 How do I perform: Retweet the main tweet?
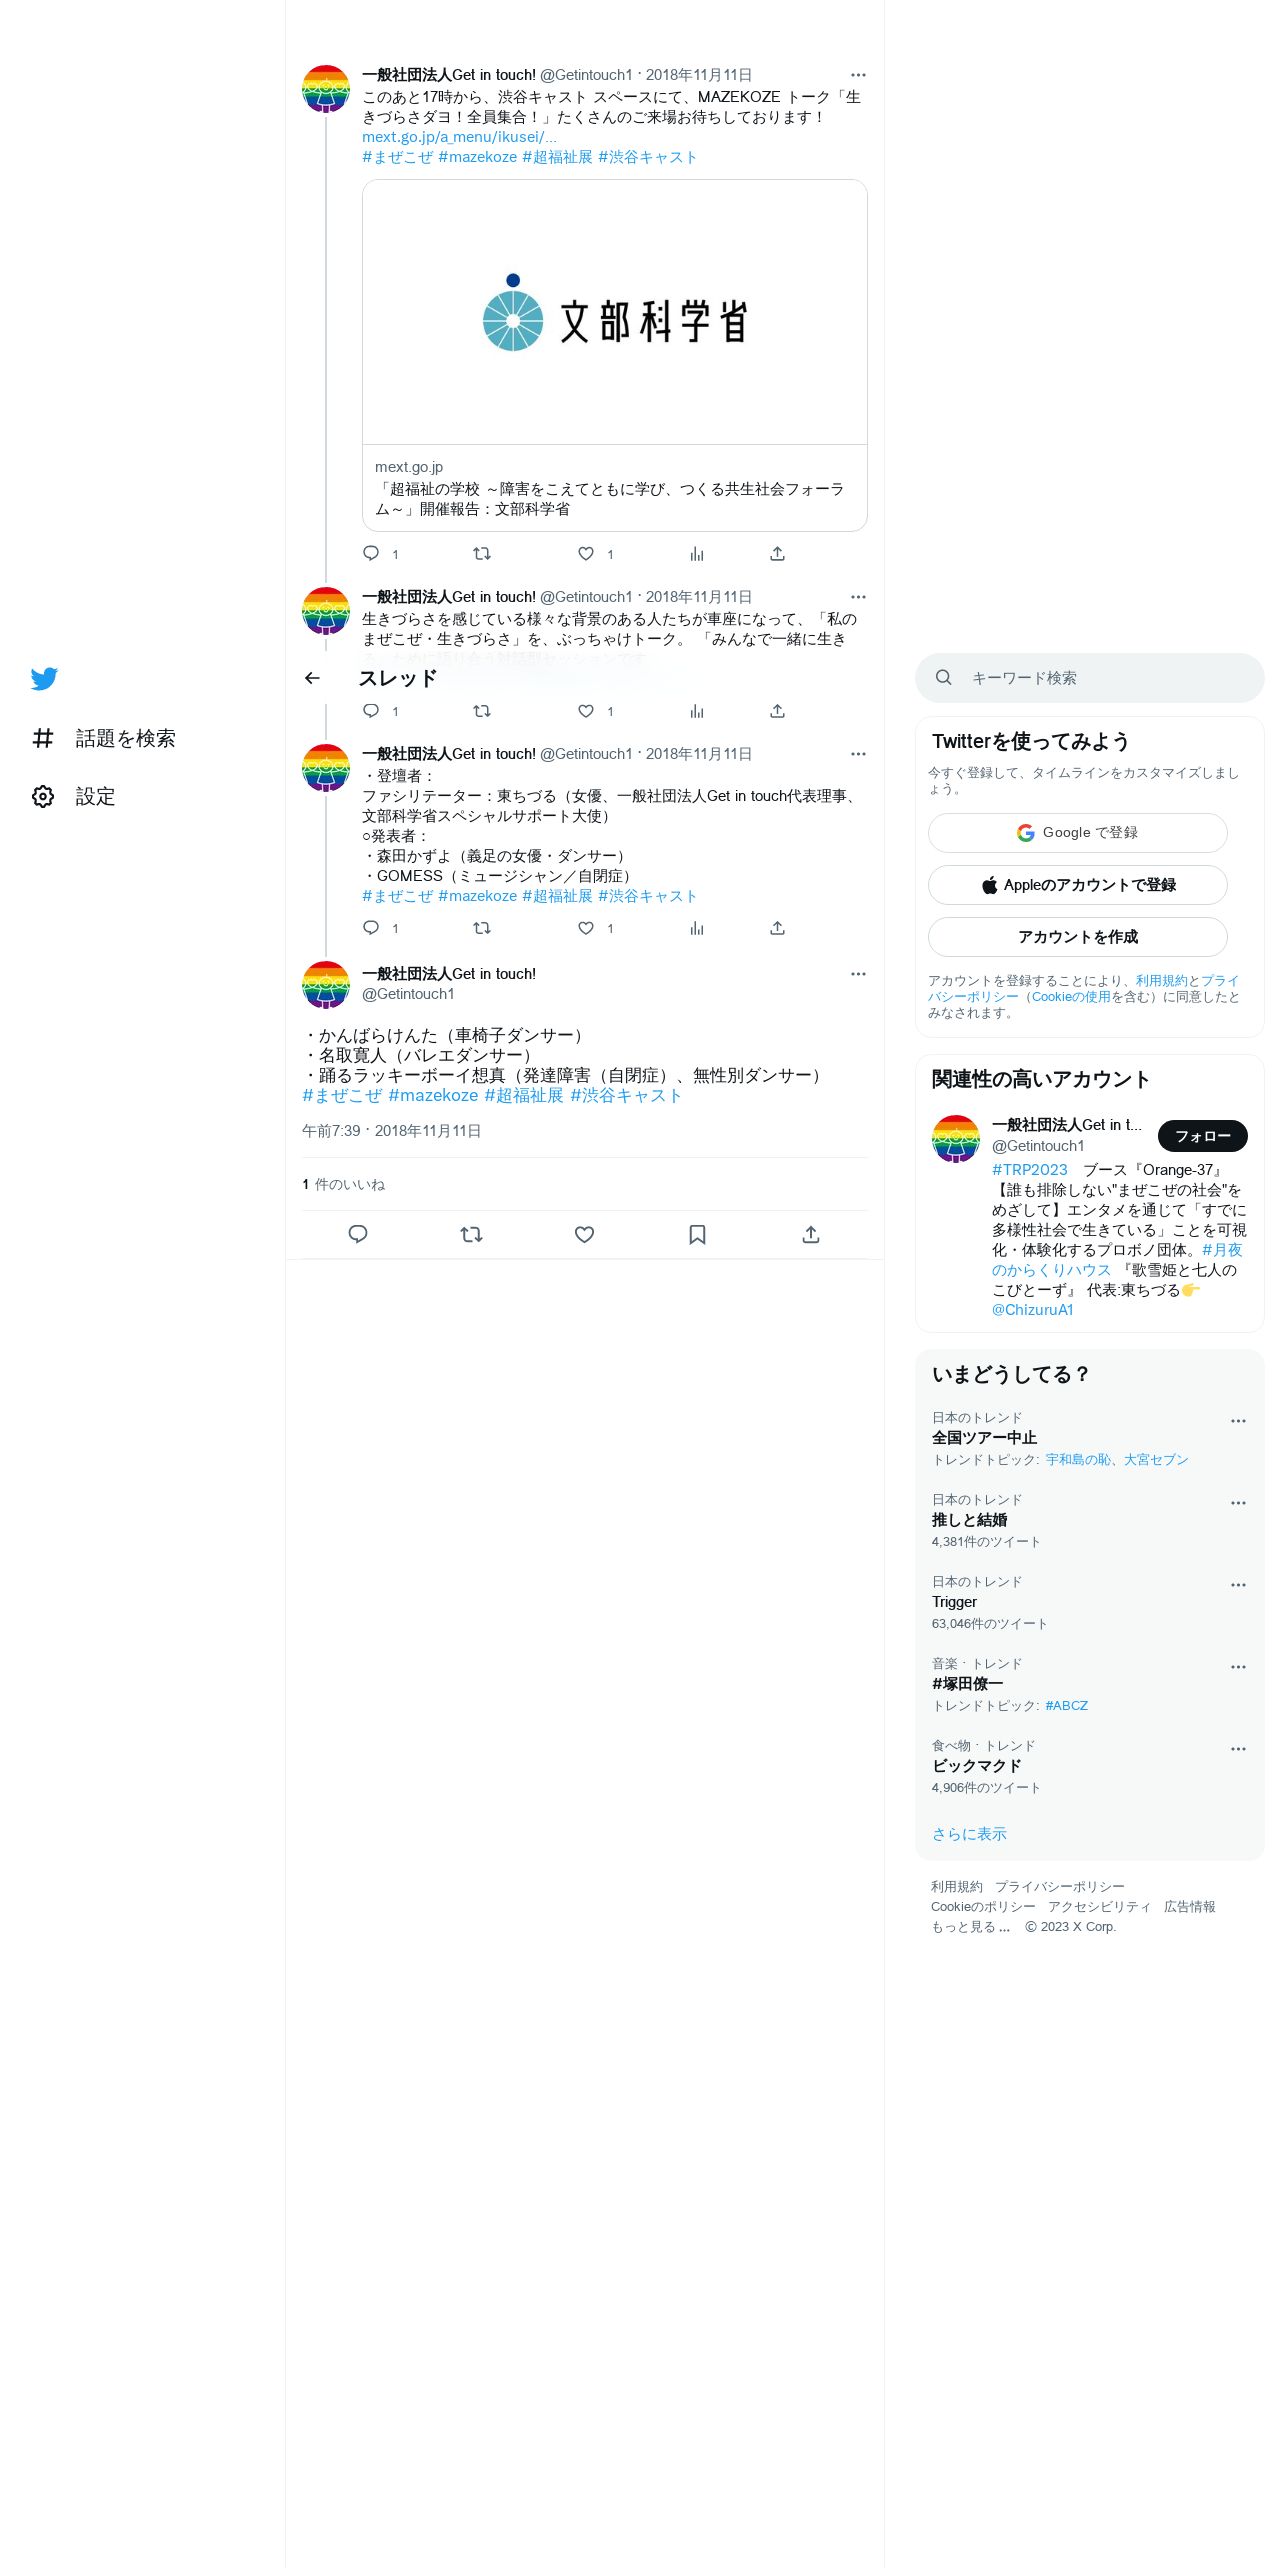[x=471, y=1235]
